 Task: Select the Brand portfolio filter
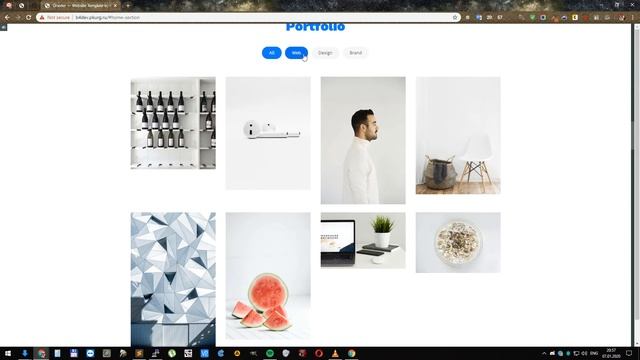click(356, 53)
